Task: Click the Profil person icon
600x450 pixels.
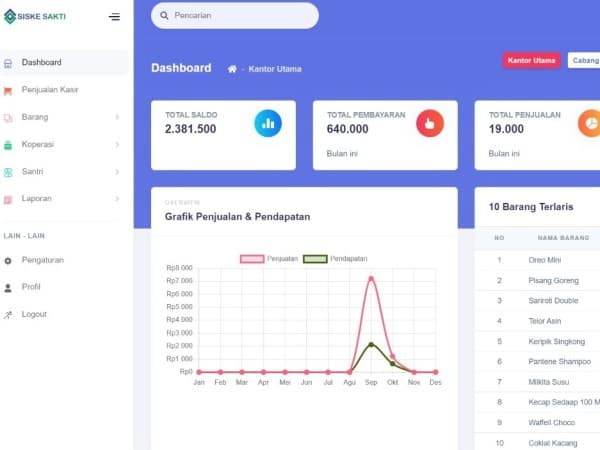Action: (8, 288)
